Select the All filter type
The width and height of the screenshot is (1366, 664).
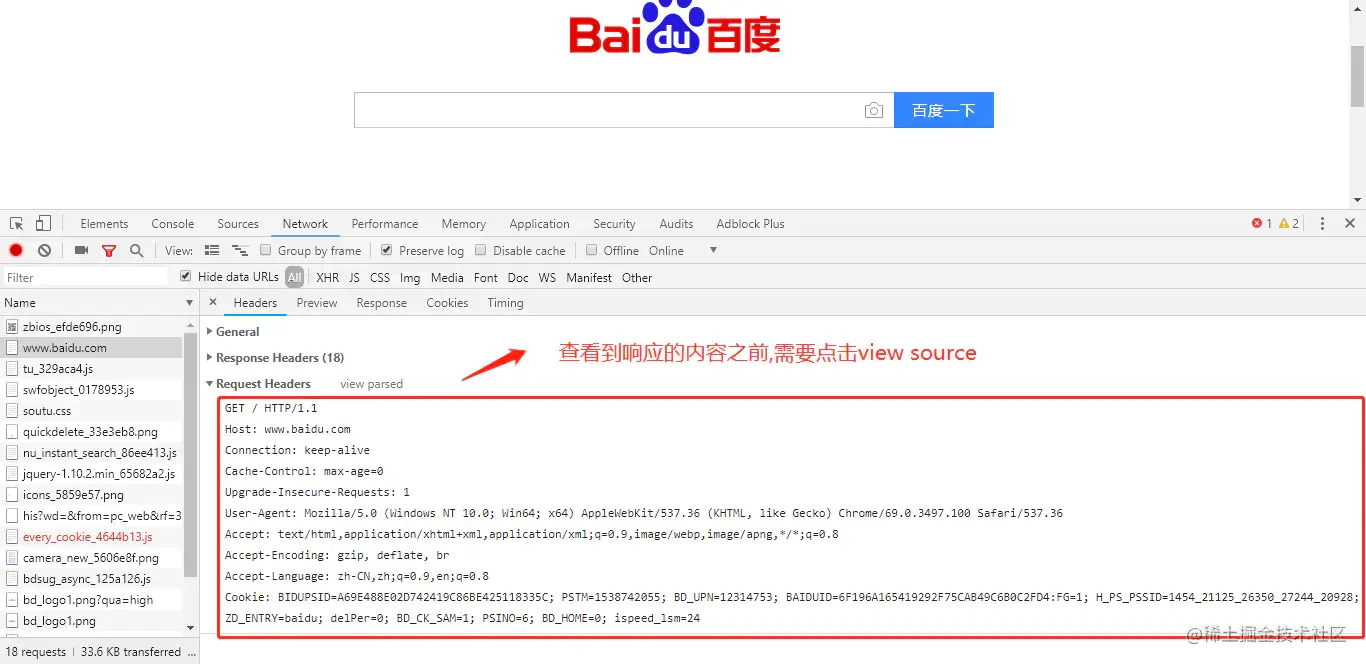click(294, 277)
